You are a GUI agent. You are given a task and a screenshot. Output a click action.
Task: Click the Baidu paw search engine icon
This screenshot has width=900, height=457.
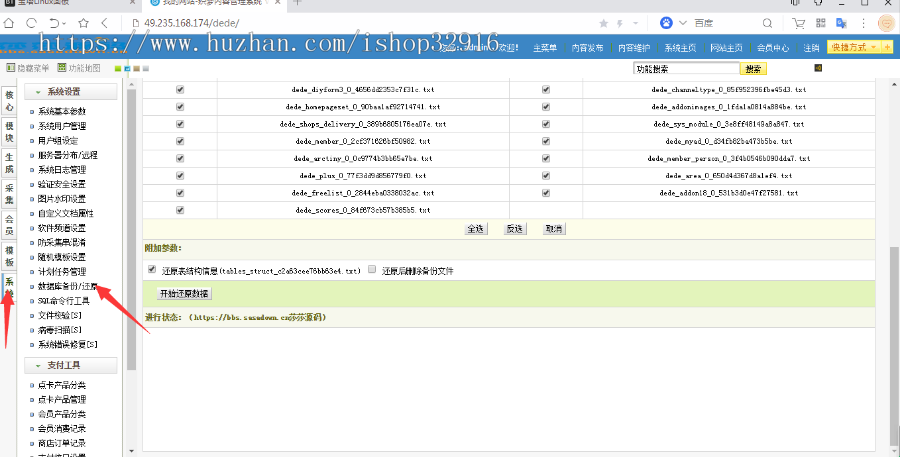[x=666, y=23]
